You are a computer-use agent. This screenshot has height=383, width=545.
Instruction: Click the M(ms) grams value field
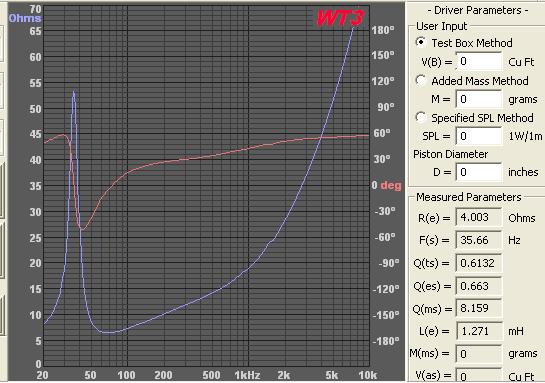(x=479, y=354)
